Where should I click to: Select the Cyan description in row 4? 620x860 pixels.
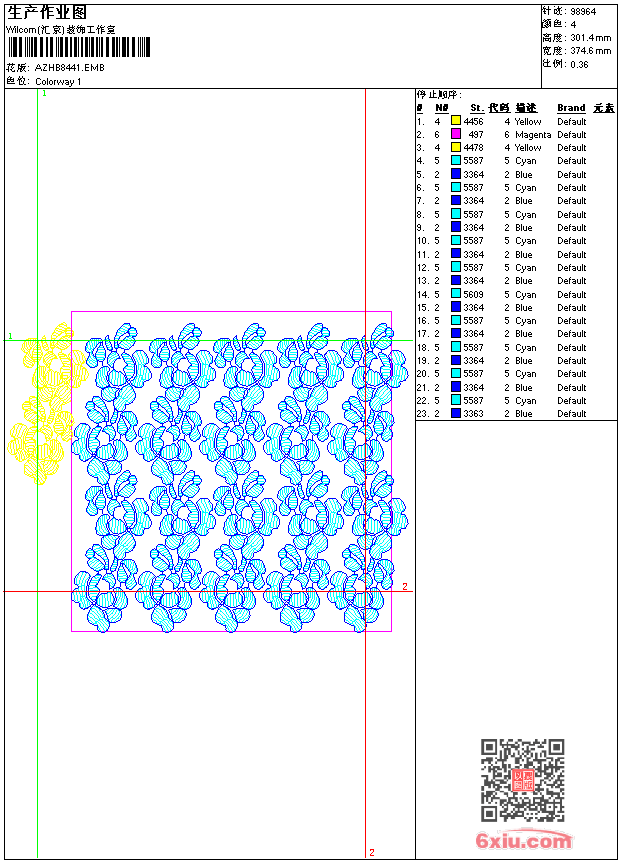tap(526, 161)
